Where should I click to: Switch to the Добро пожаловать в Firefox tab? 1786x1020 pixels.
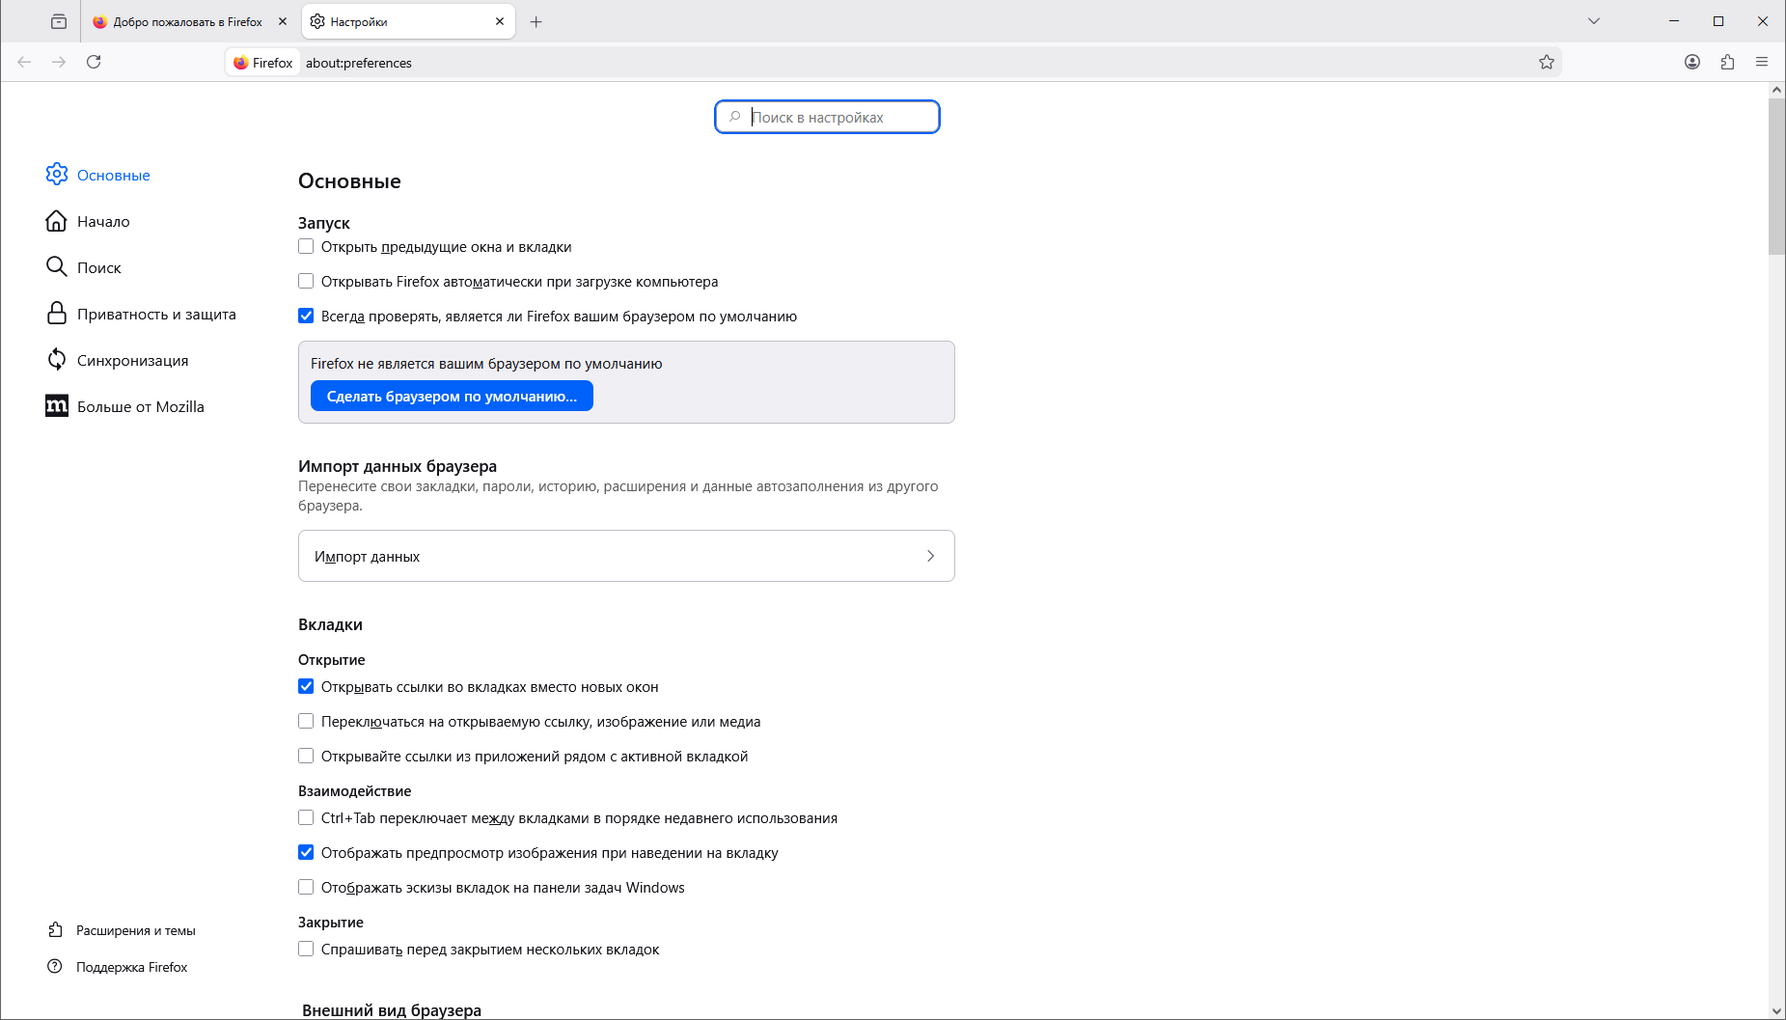(187, 22)
